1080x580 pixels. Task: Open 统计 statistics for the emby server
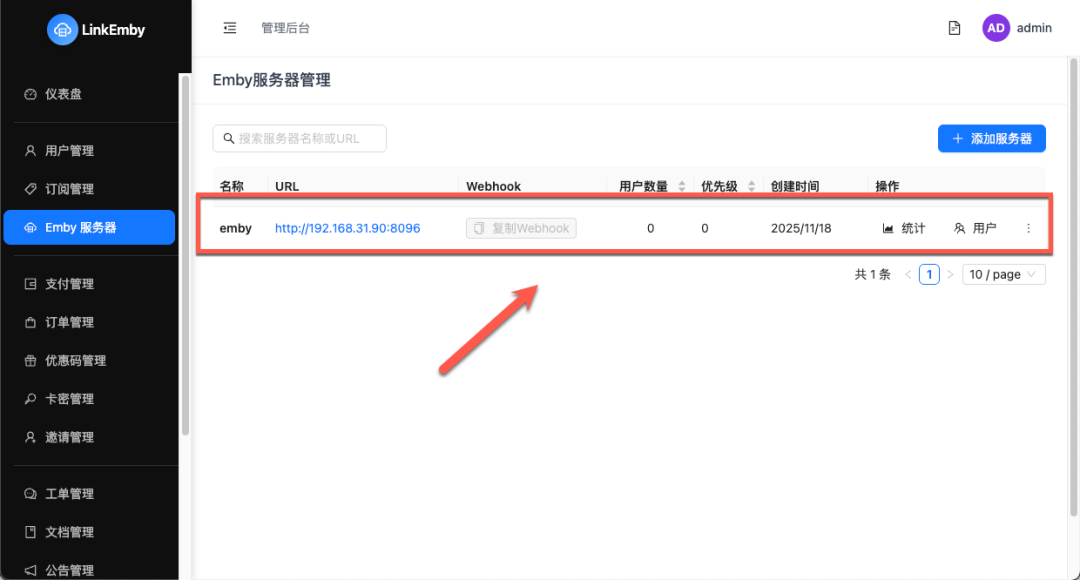coord(903,227)
